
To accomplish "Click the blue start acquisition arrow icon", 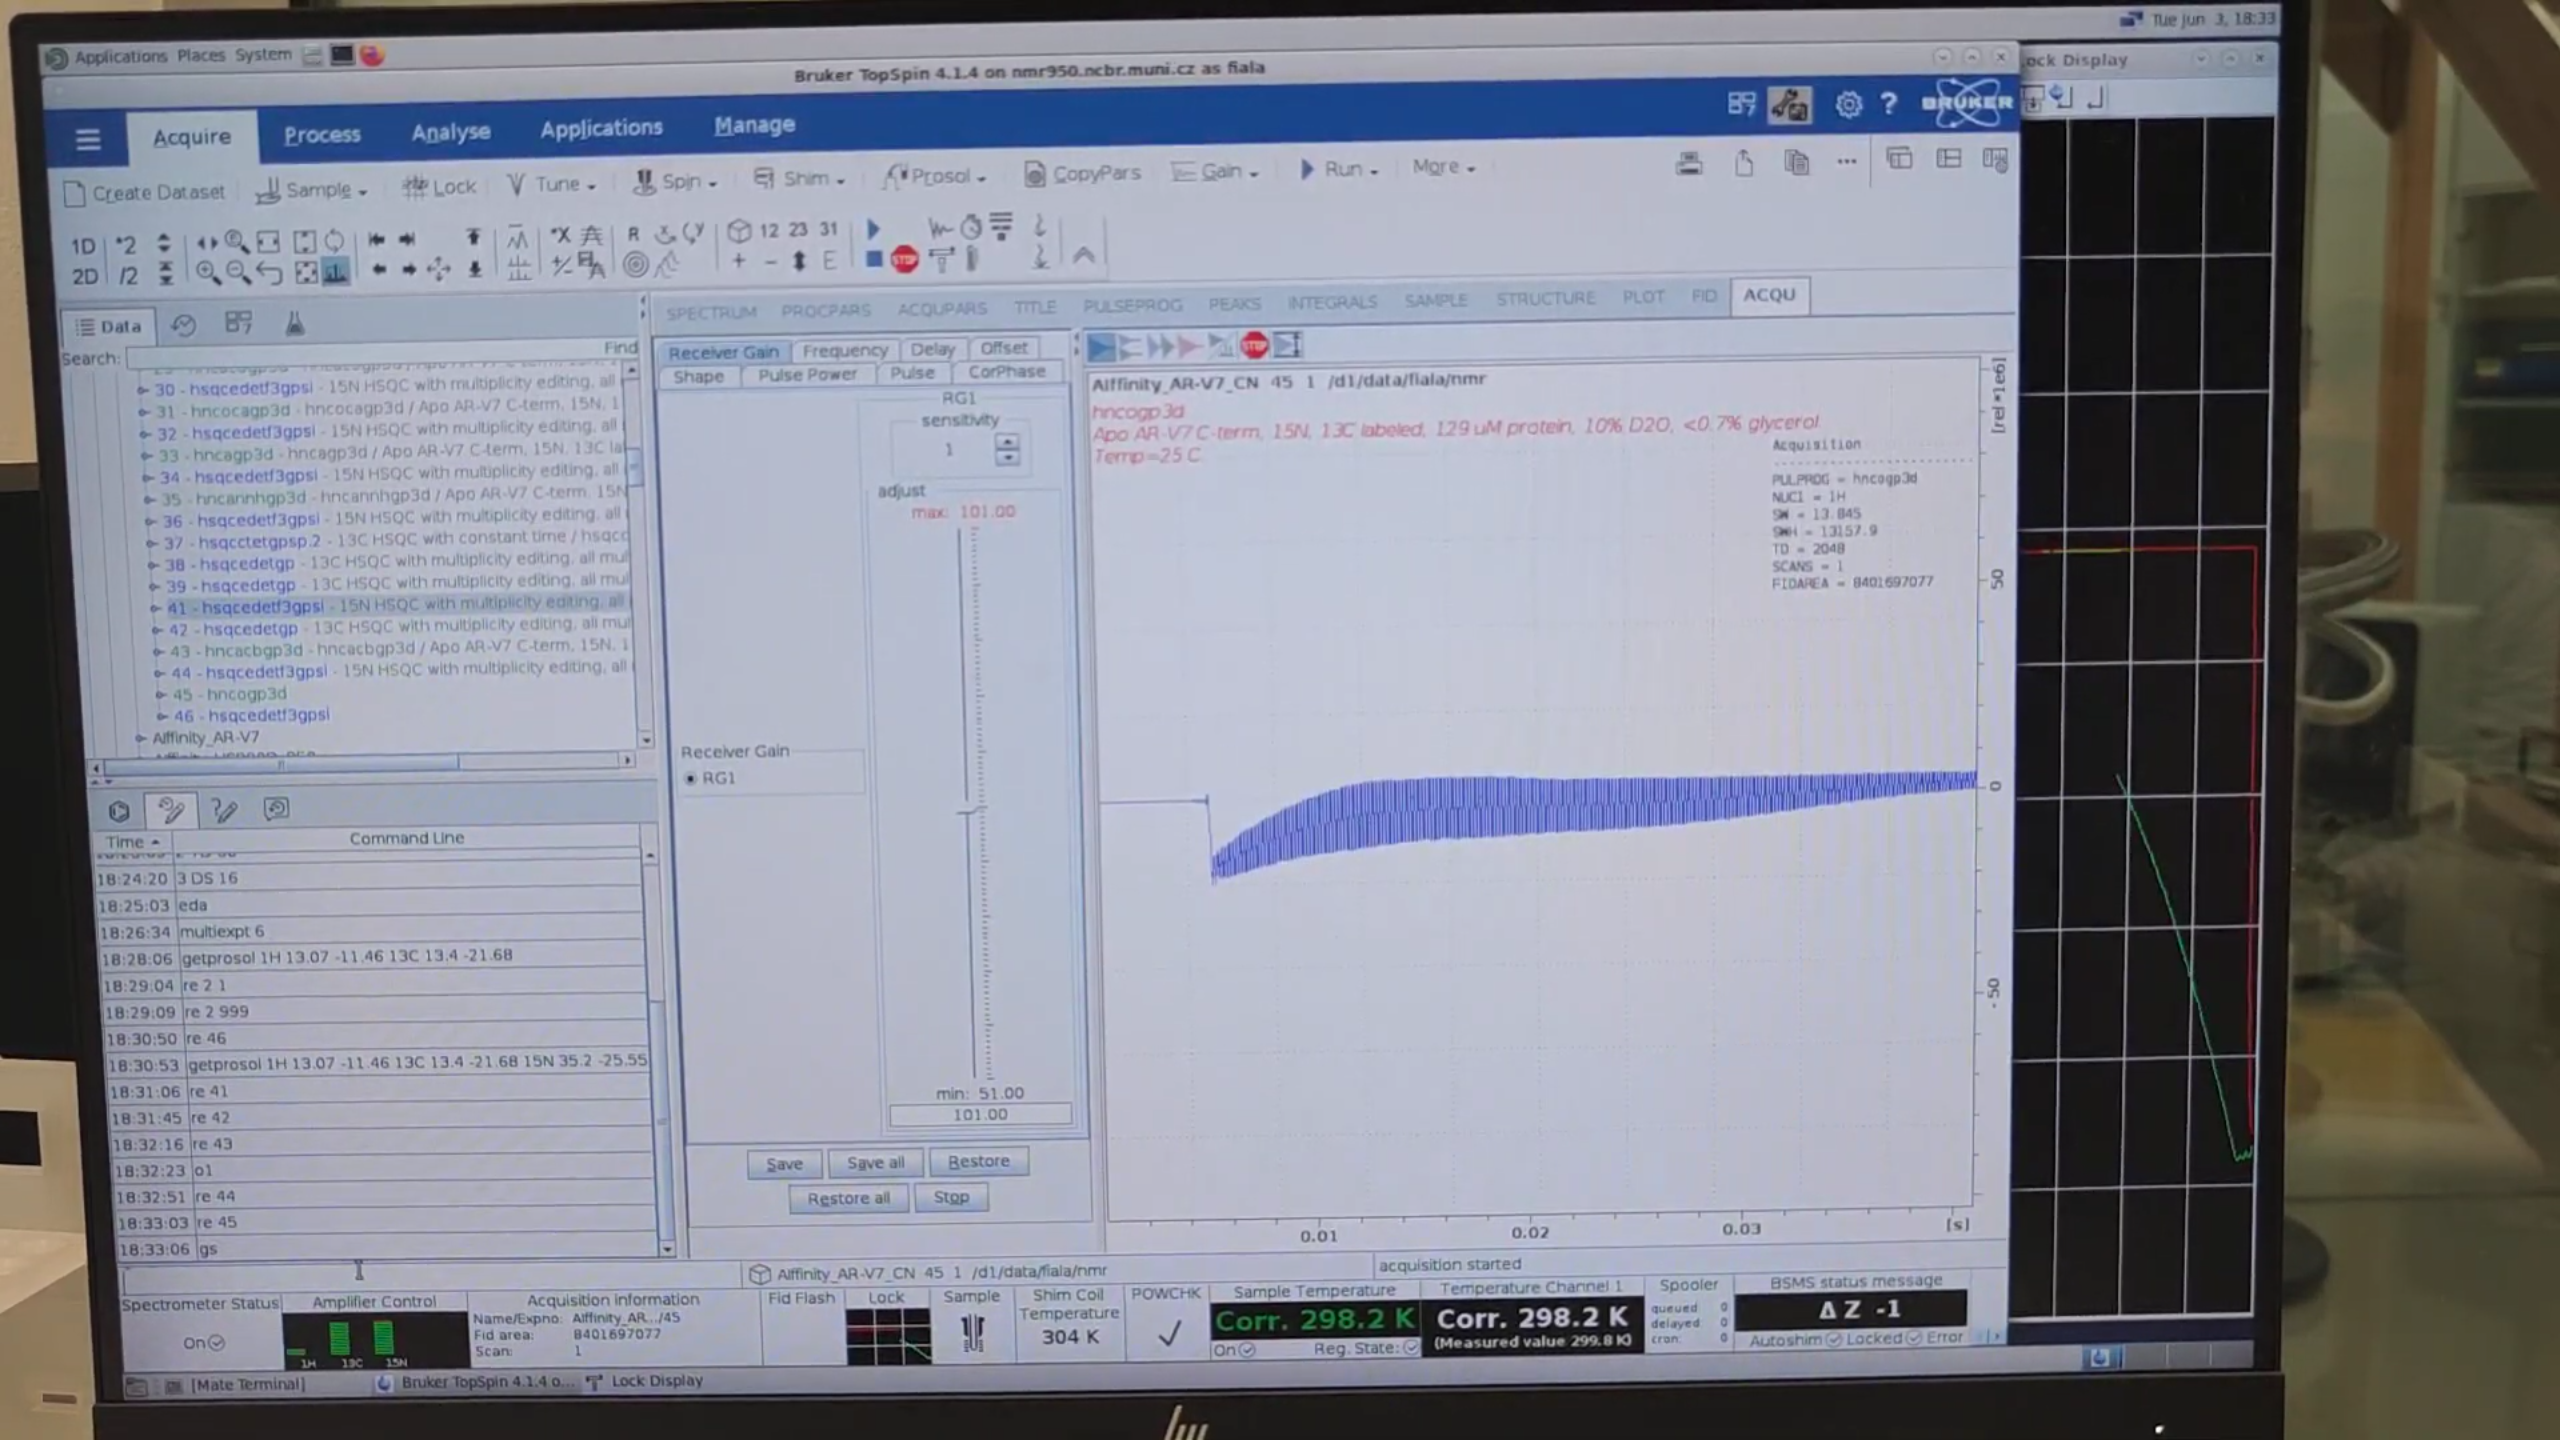I will coord(873,229).
